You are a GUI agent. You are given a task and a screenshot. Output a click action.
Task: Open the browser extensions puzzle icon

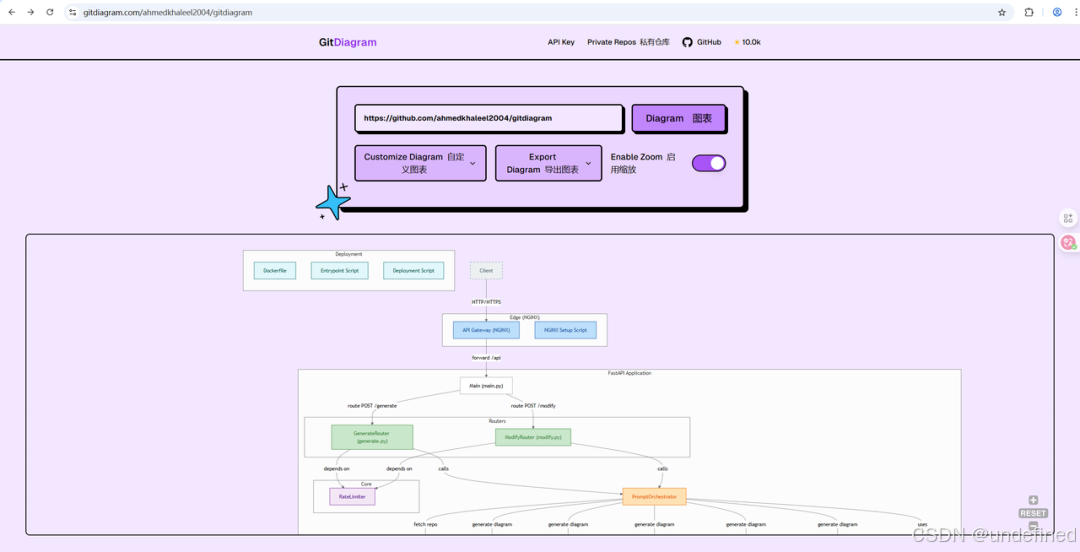(1029, 12)
